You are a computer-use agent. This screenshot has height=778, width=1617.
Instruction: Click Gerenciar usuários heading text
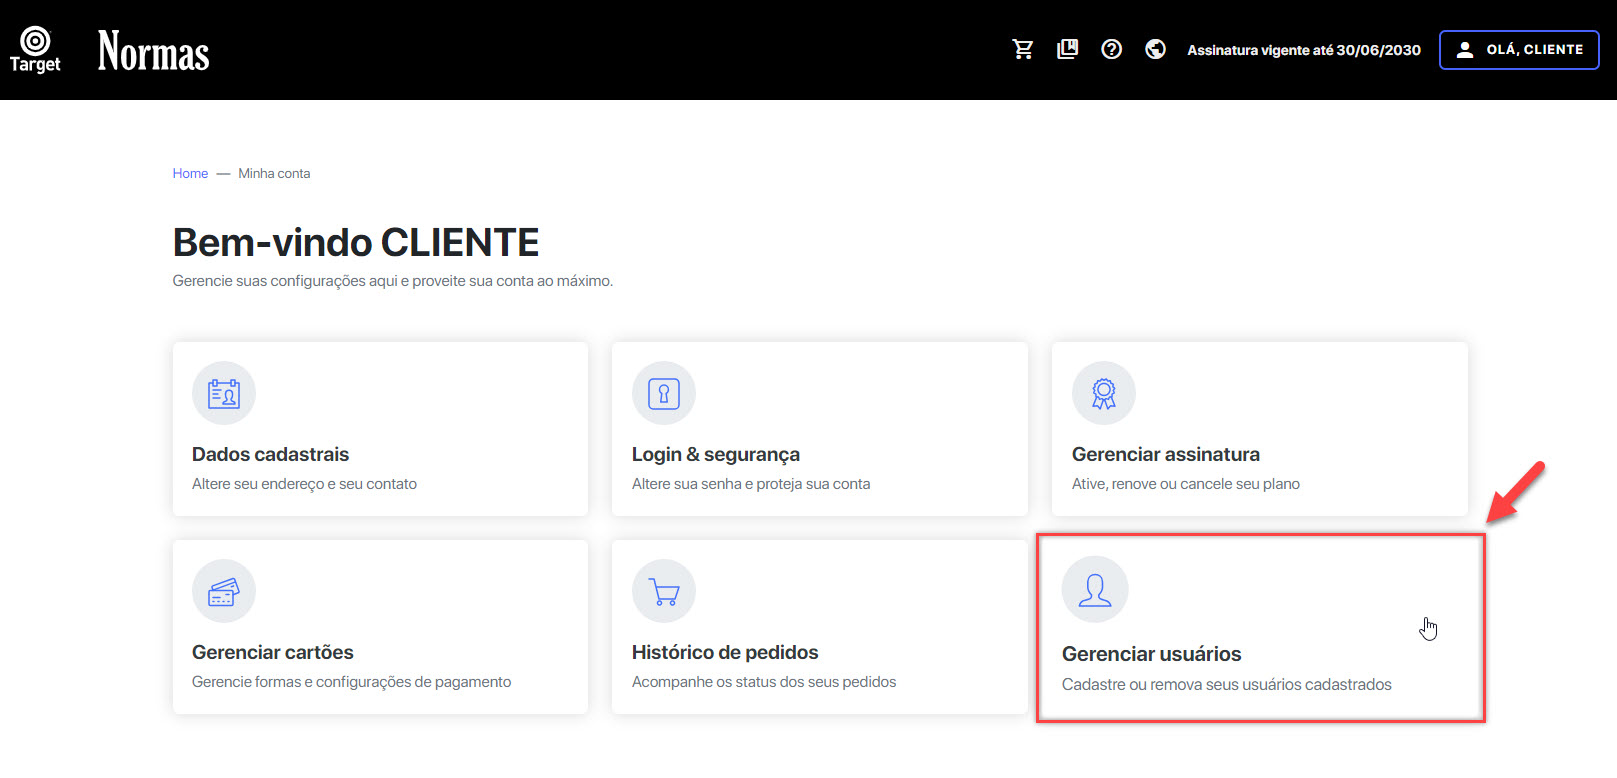[x=1151, y=654]
